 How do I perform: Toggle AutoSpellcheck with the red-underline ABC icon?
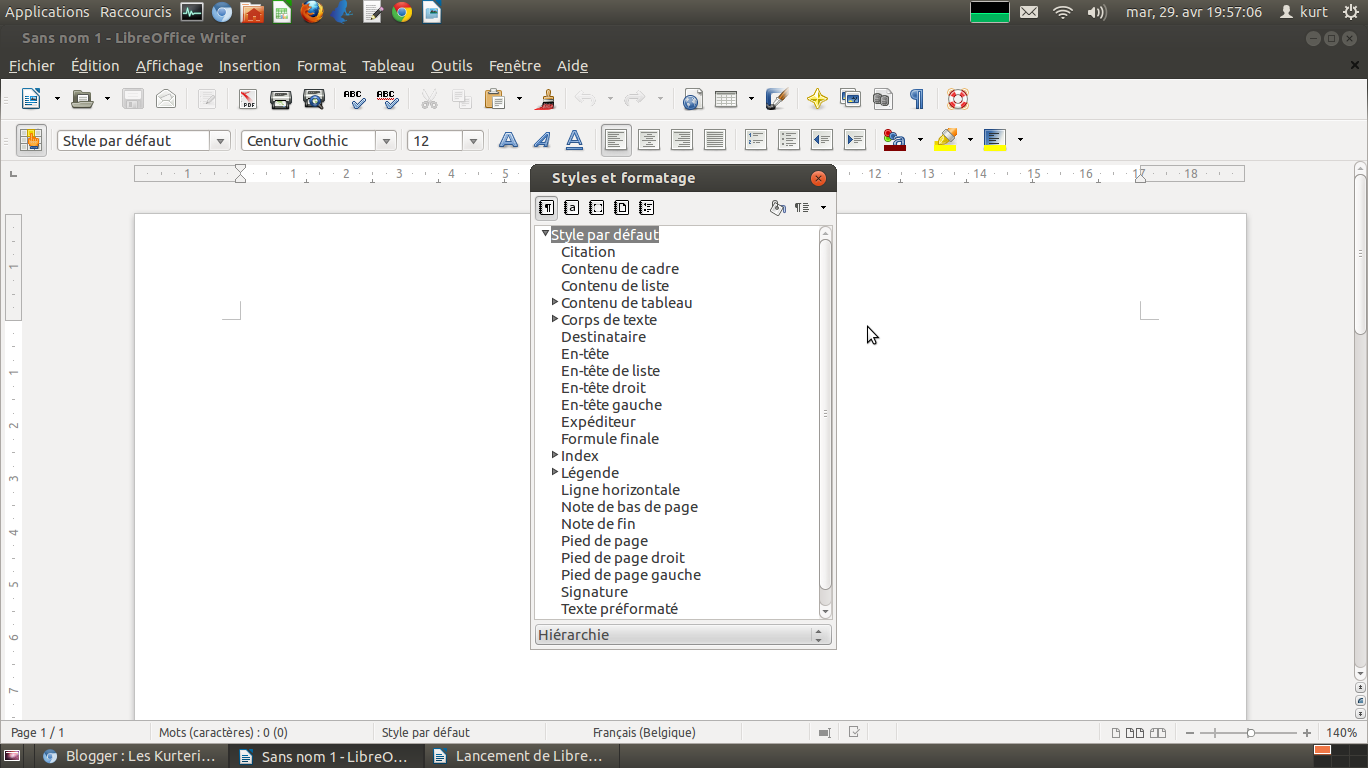coord(386,99)
